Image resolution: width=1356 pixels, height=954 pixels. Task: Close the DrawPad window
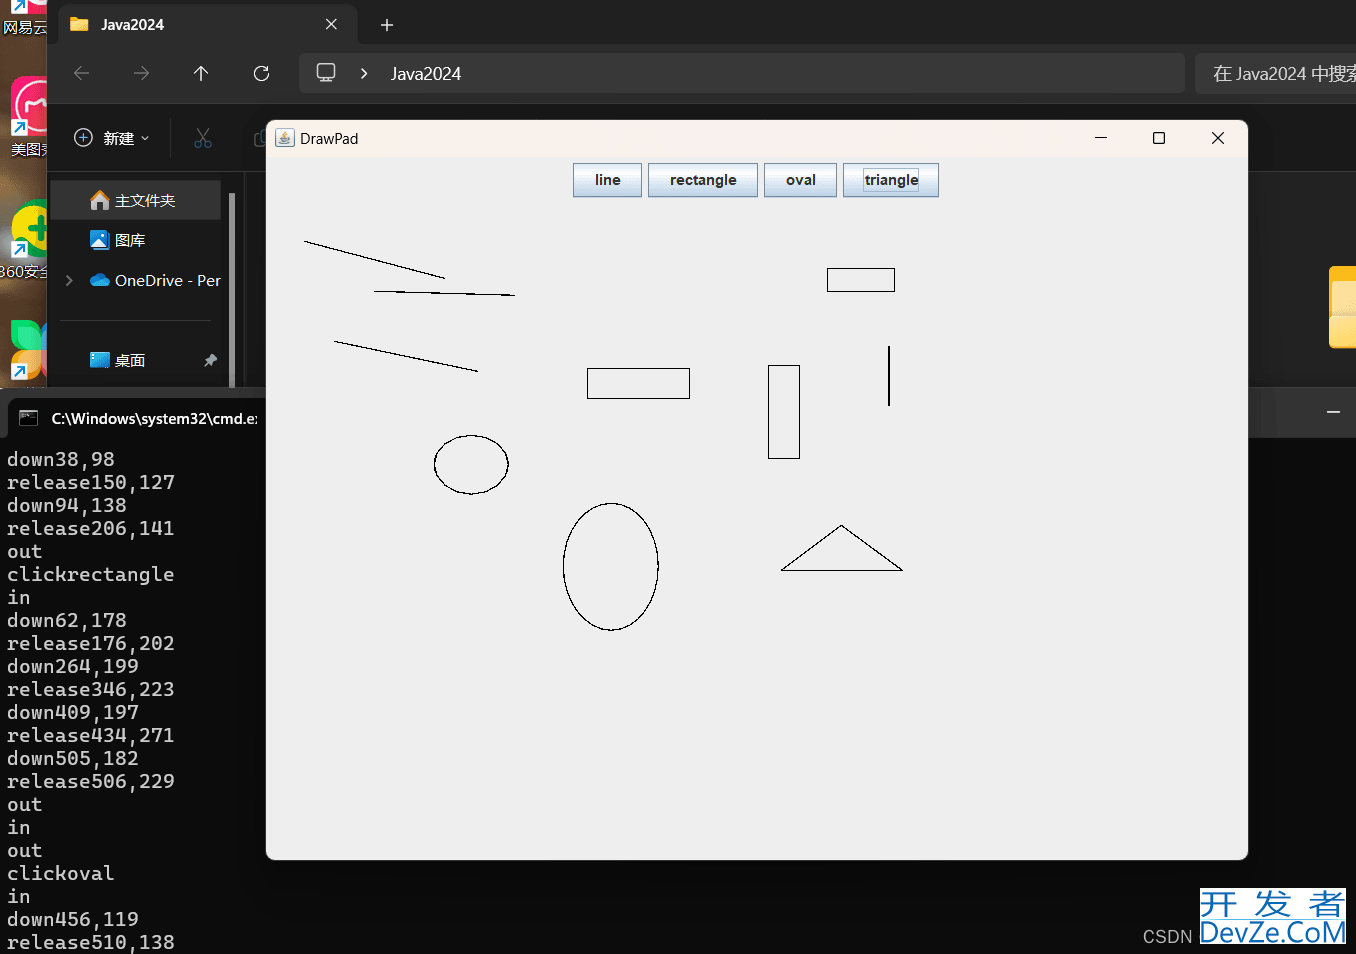click(x=1218, y=138)
